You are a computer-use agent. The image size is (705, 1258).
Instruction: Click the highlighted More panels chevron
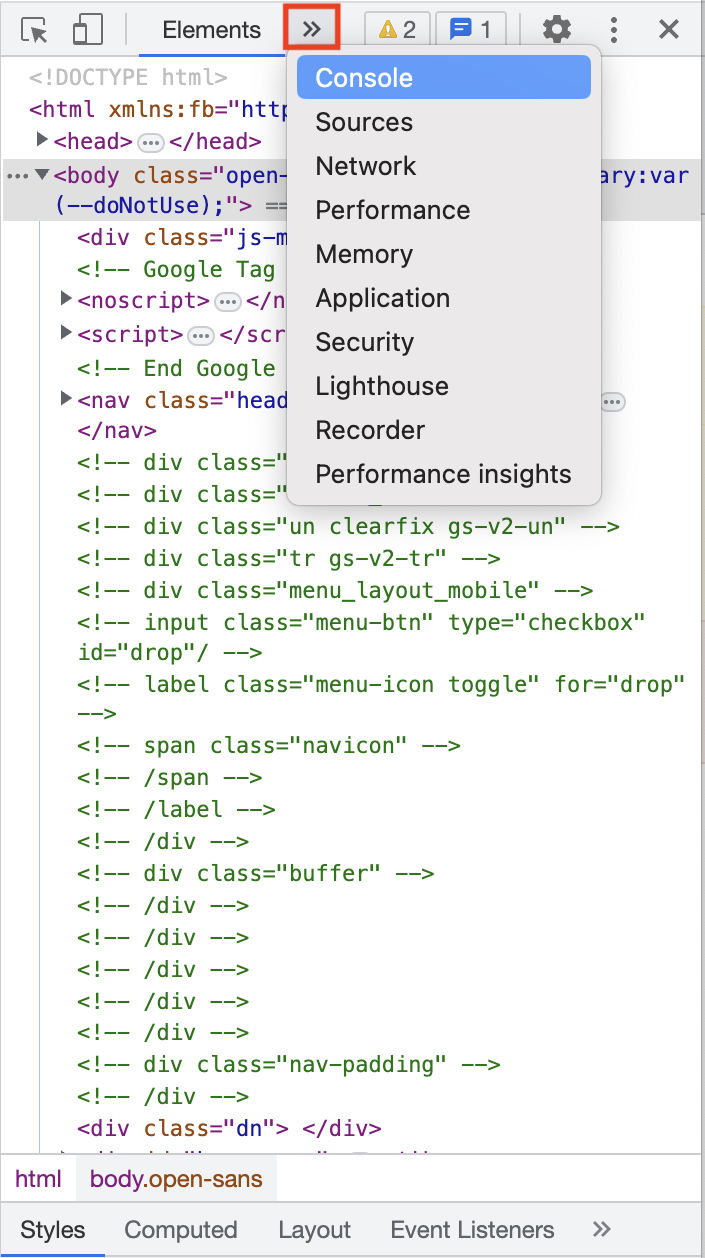(311, 28)
